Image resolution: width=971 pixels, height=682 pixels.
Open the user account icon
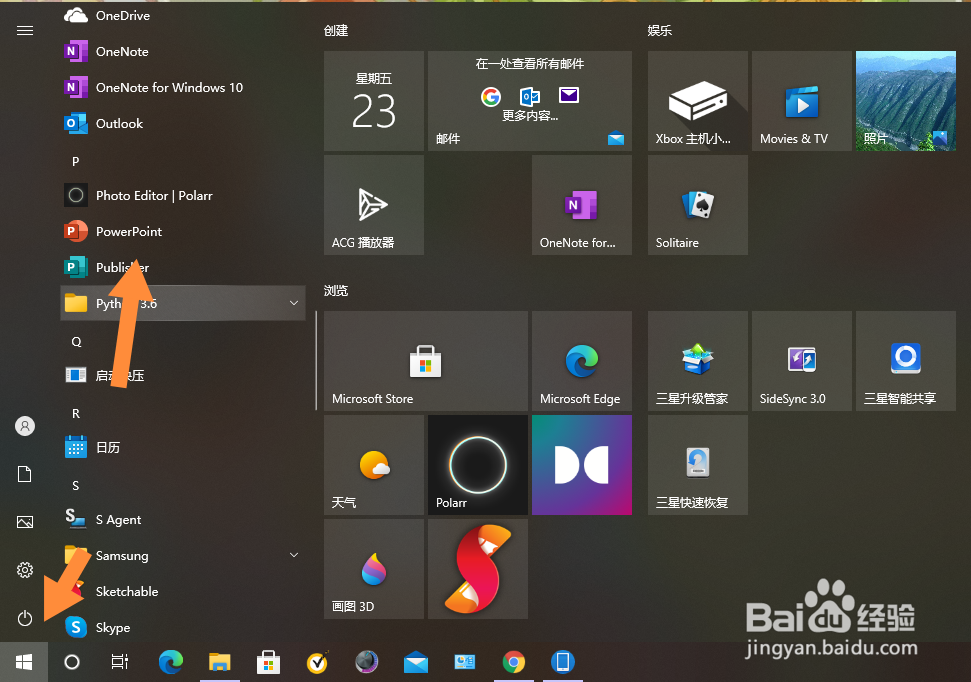point(25,426)
